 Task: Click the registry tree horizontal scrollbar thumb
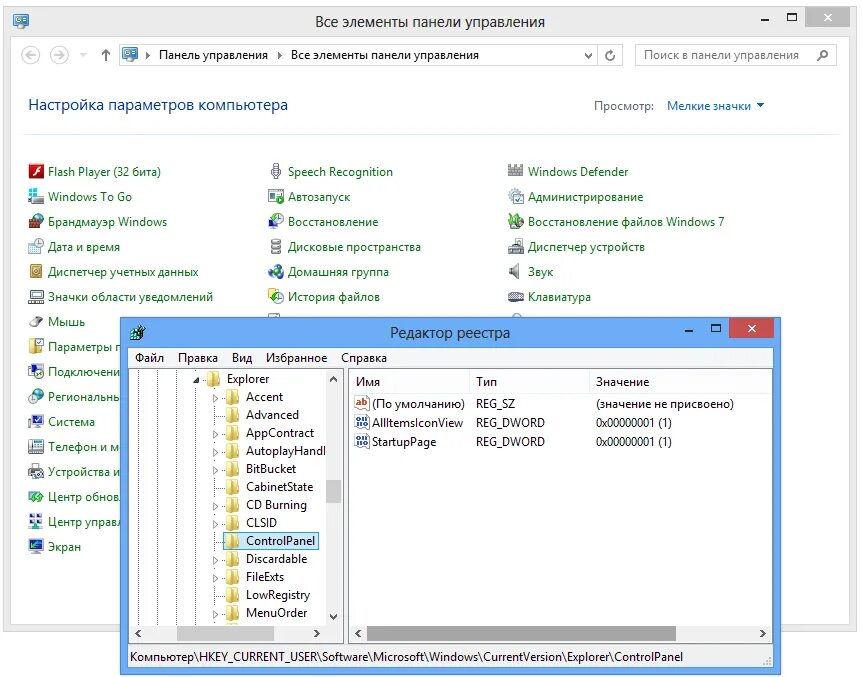tap(225, 634)
